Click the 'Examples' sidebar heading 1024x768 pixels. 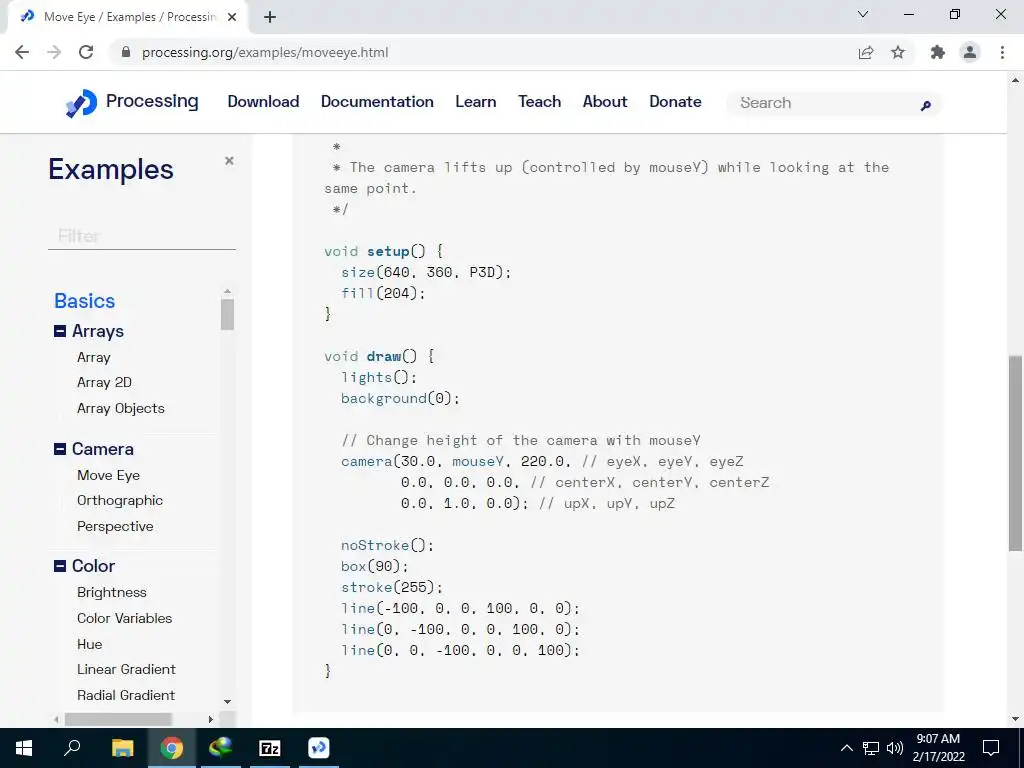(111, 169)
